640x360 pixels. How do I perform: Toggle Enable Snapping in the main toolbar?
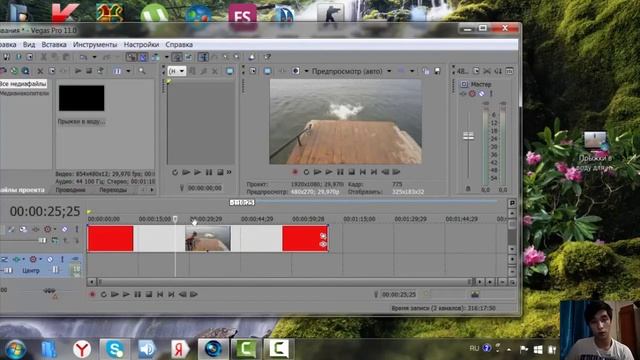pos(131,57)
